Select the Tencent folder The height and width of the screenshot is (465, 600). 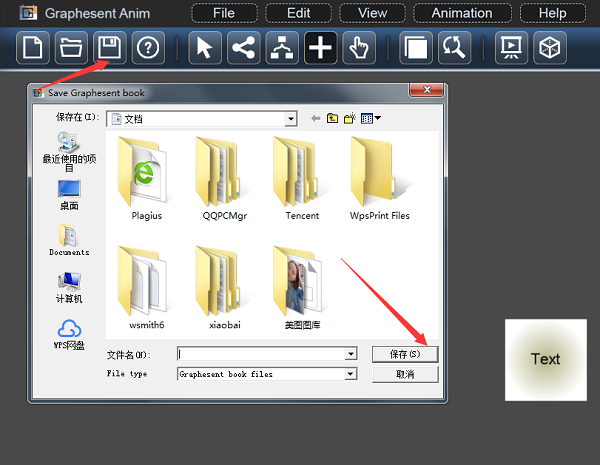pyautogui.click(x=302, y=178)
